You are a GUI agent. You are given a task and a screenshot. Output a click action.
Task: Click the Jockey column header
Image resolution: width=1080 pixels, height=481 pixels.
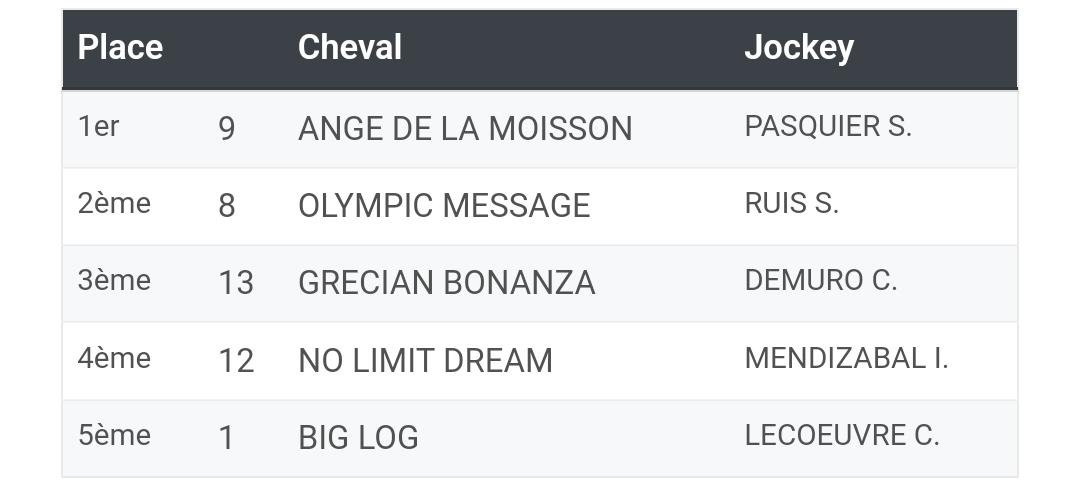799,48
